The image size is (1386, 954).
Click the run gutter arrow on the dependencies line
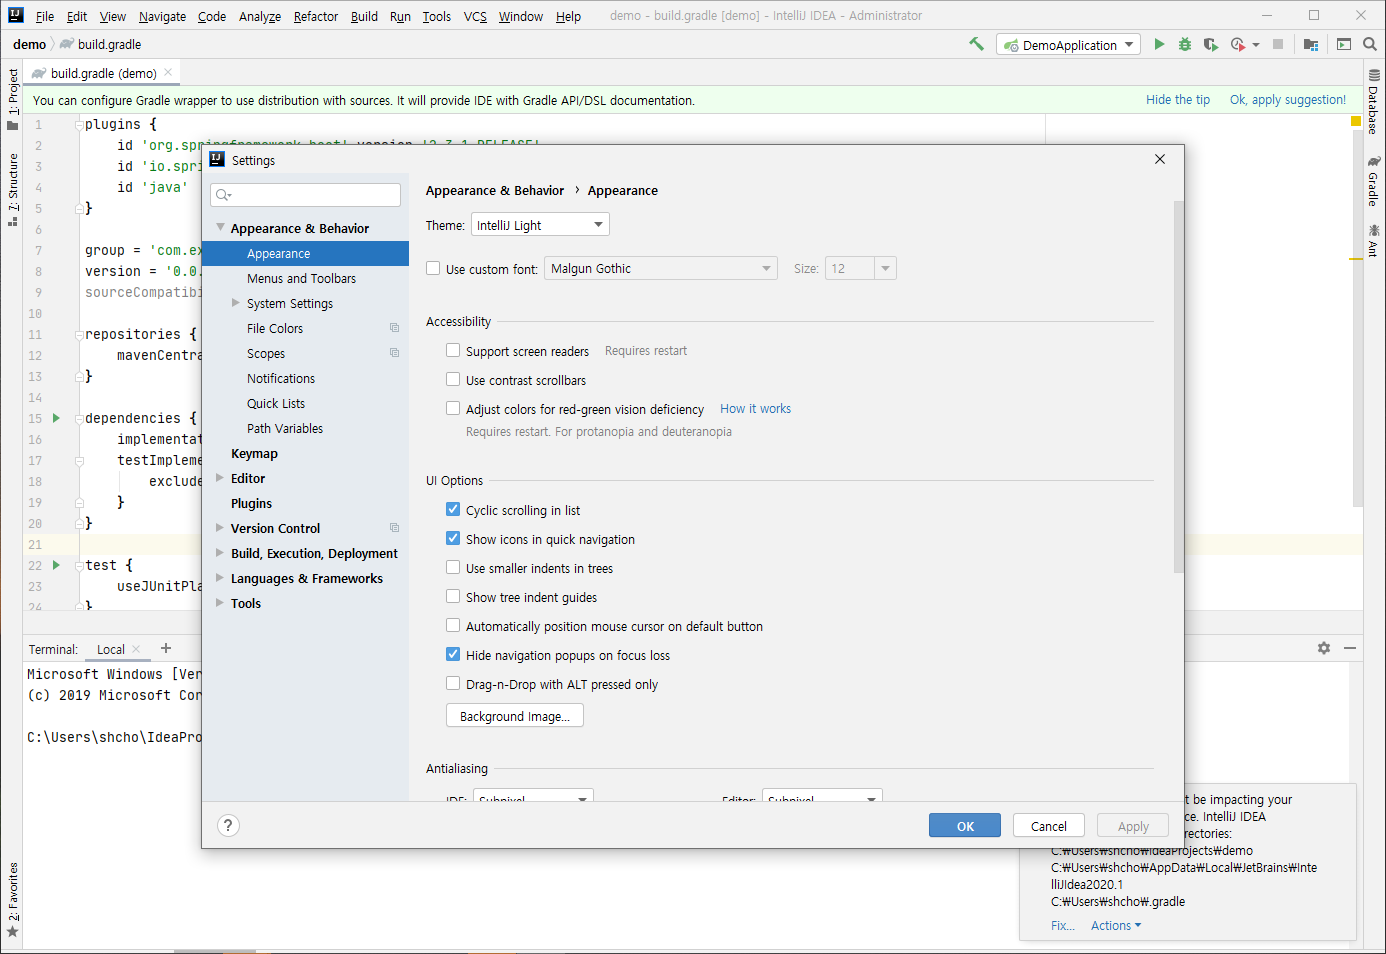[x=56, y=418]
